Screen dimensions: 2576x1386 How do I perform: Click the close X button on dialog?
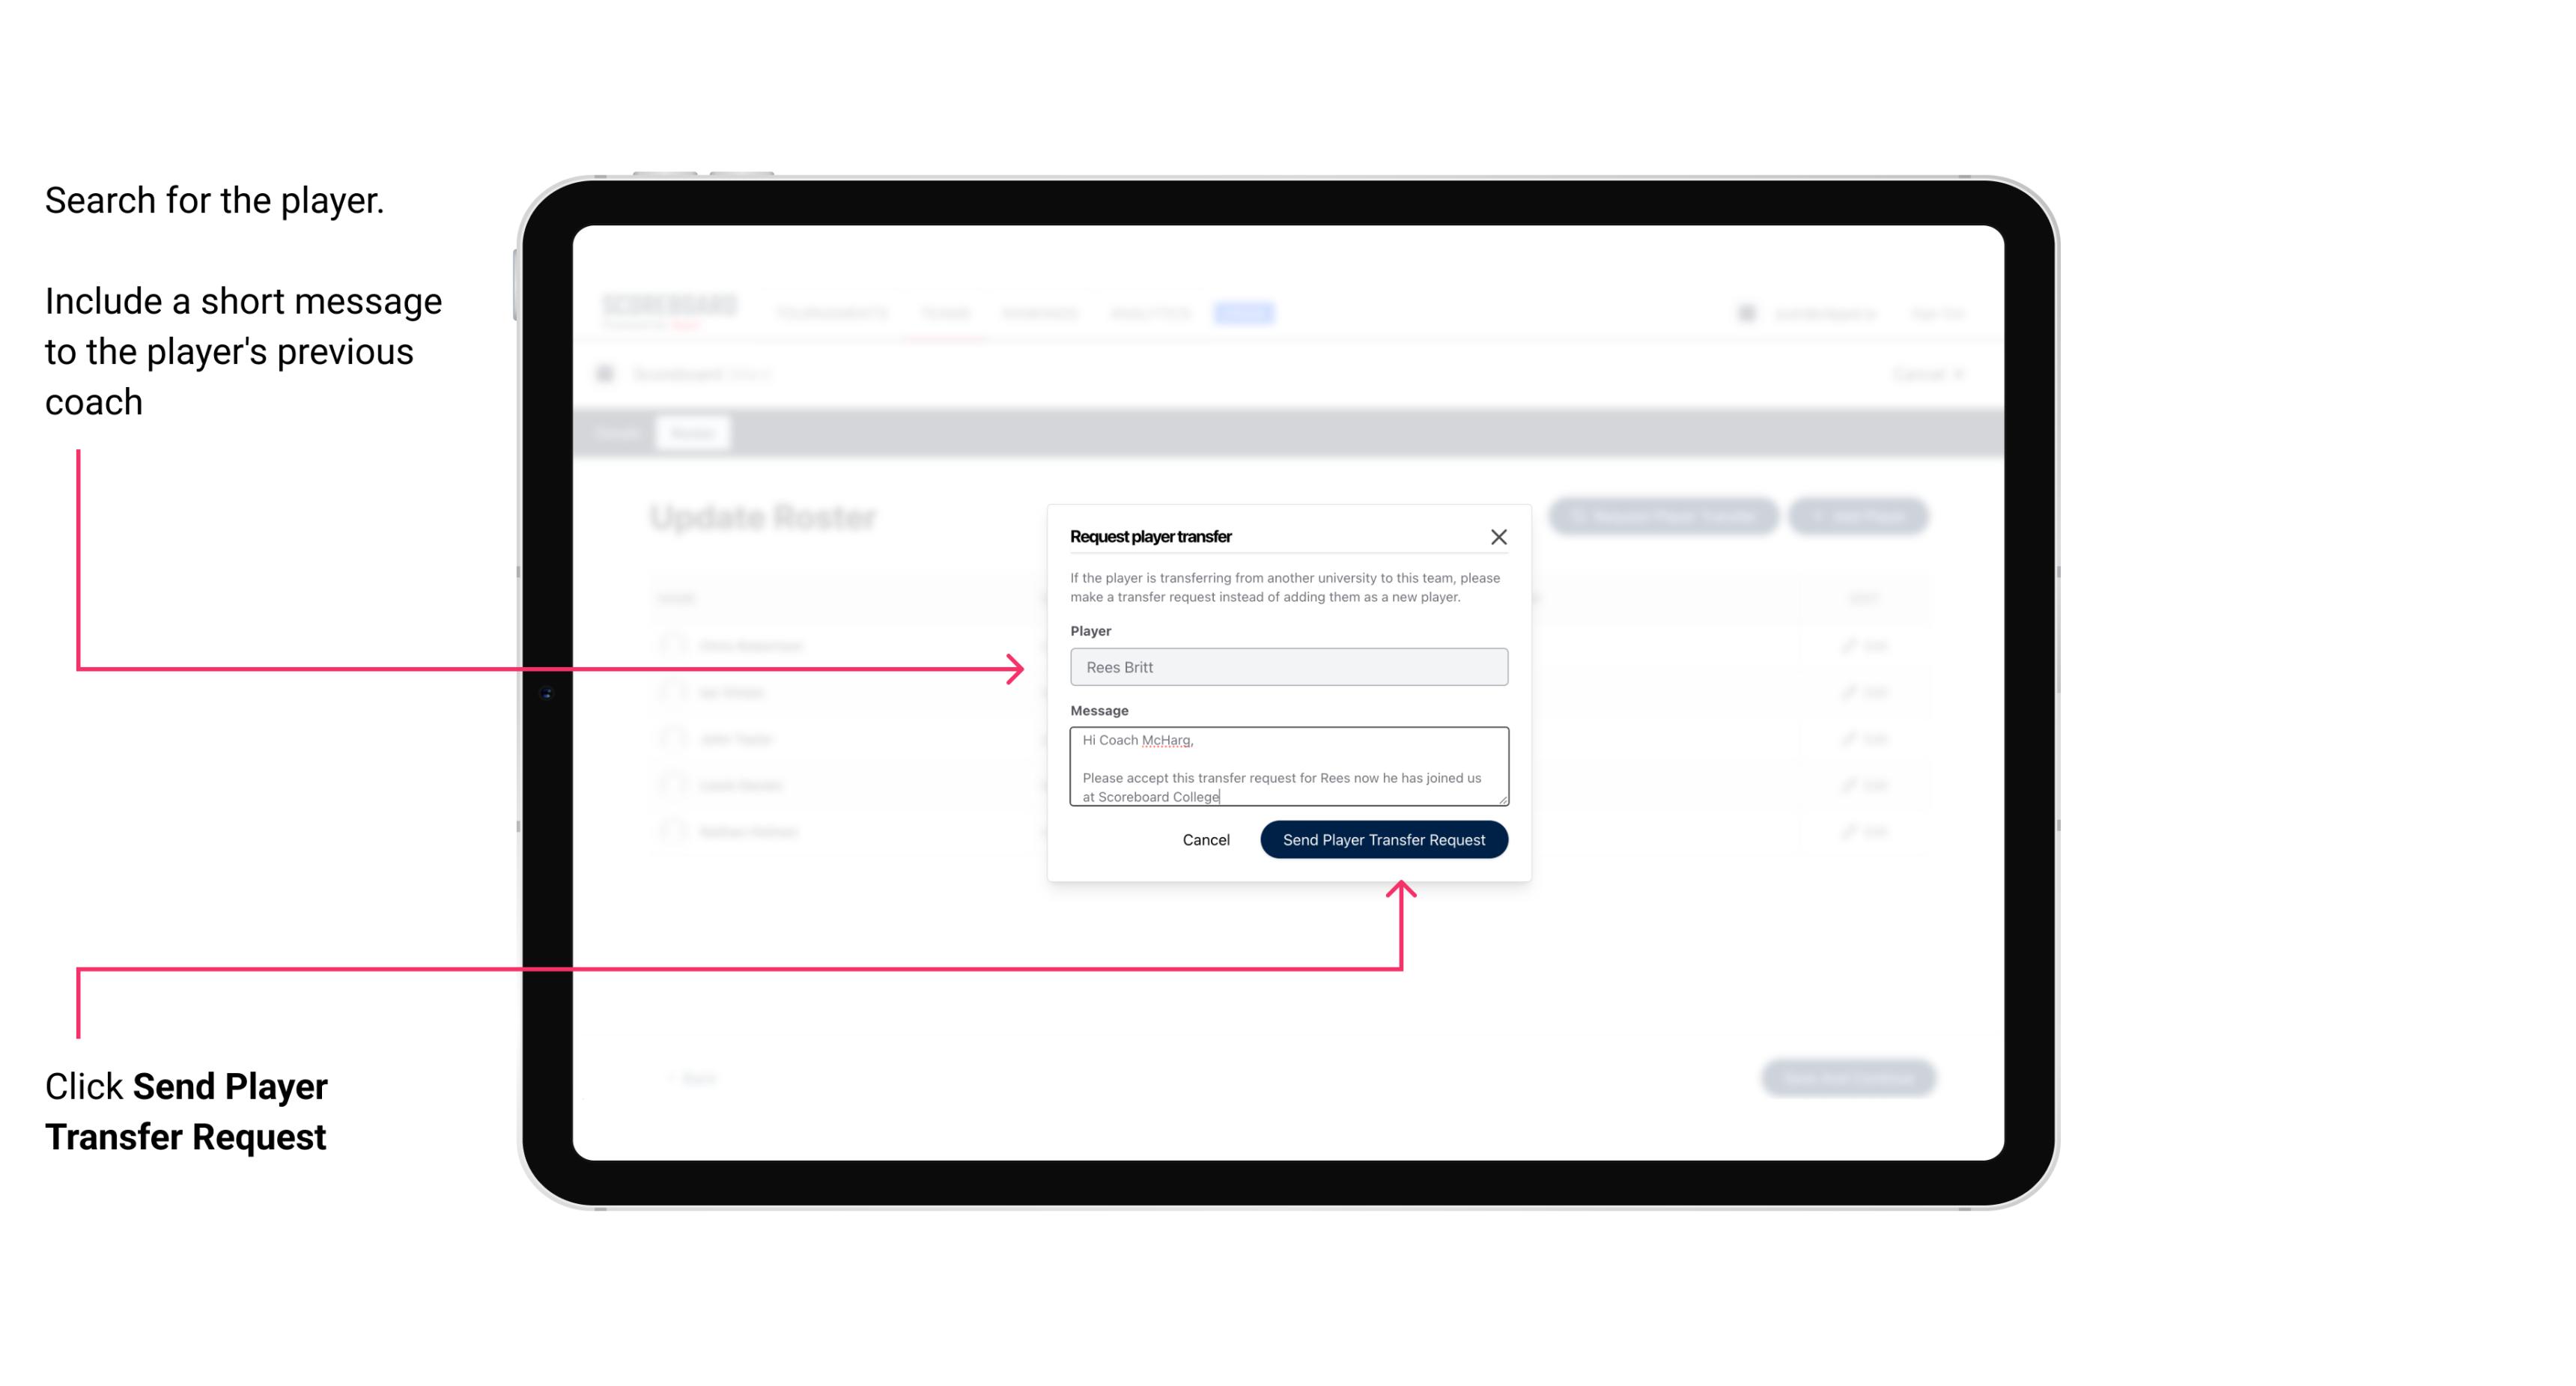point(1499,536)
